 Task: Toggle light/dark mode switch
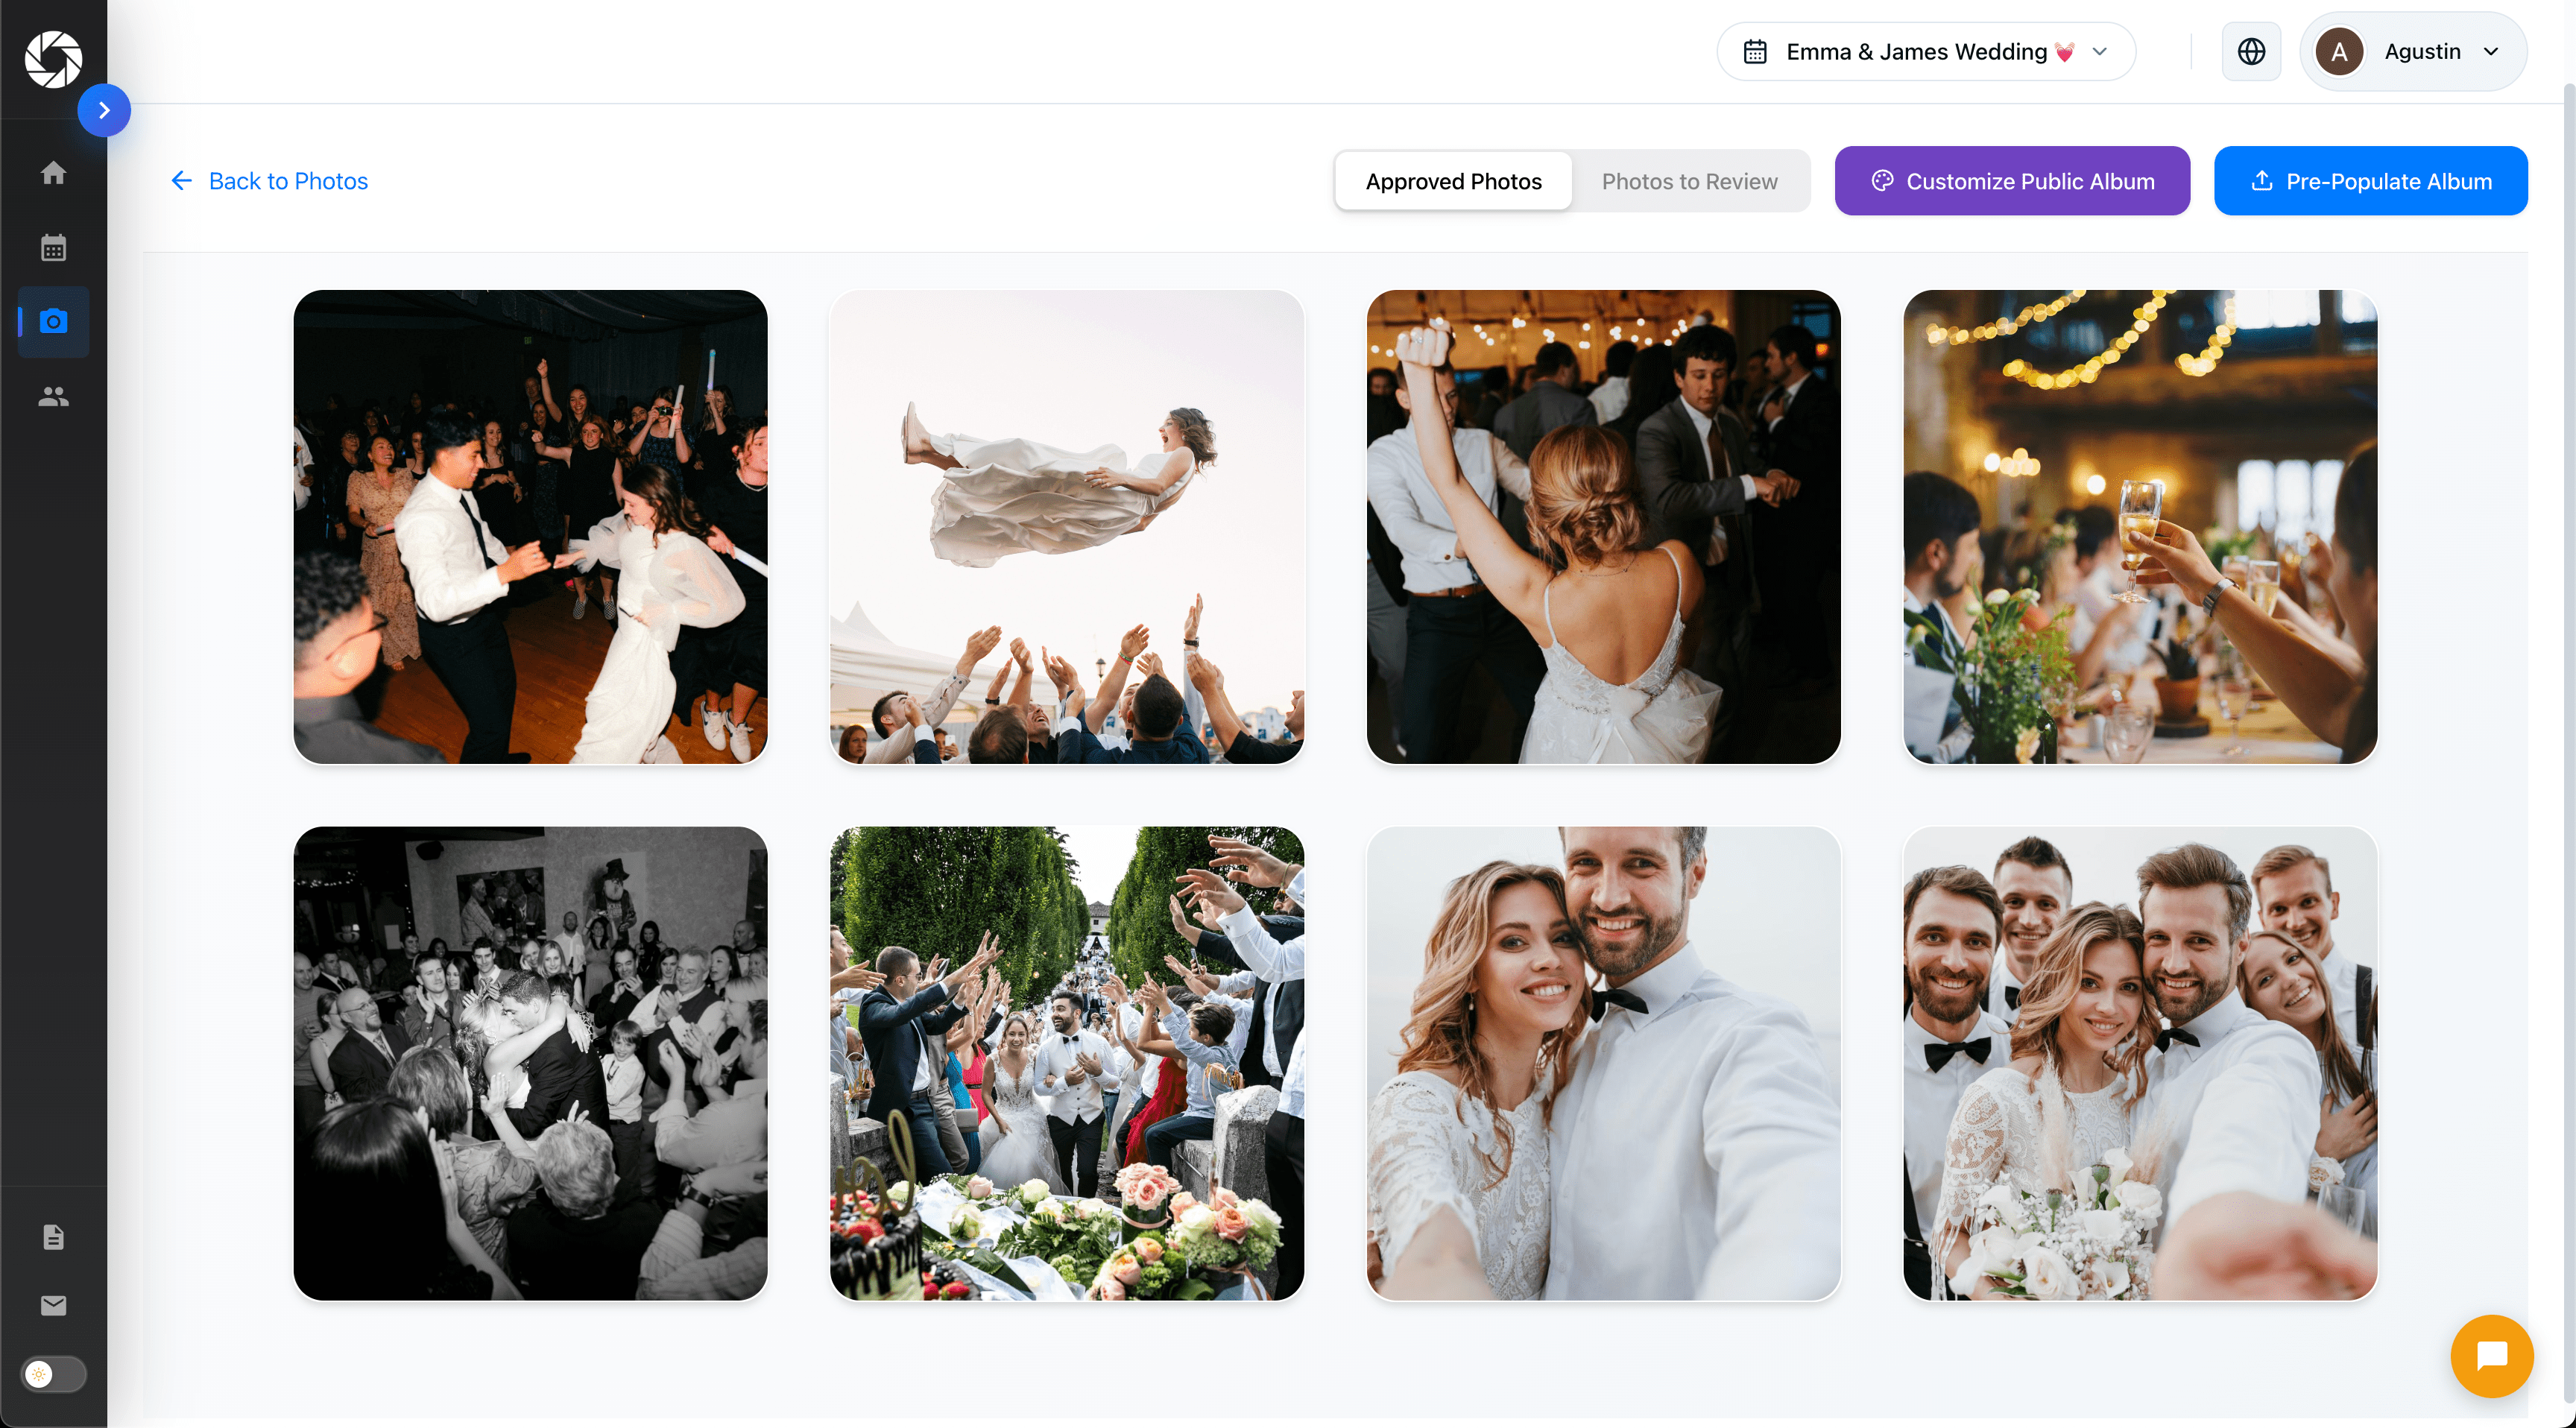click(53, 1374)
